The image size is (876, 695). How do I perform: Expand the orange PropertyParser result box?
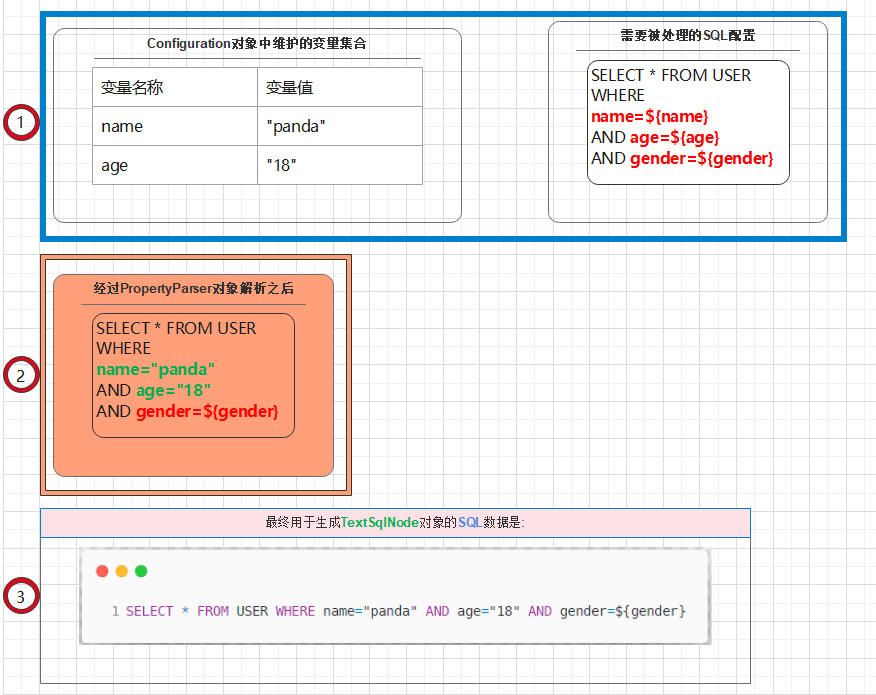[195, 460]
